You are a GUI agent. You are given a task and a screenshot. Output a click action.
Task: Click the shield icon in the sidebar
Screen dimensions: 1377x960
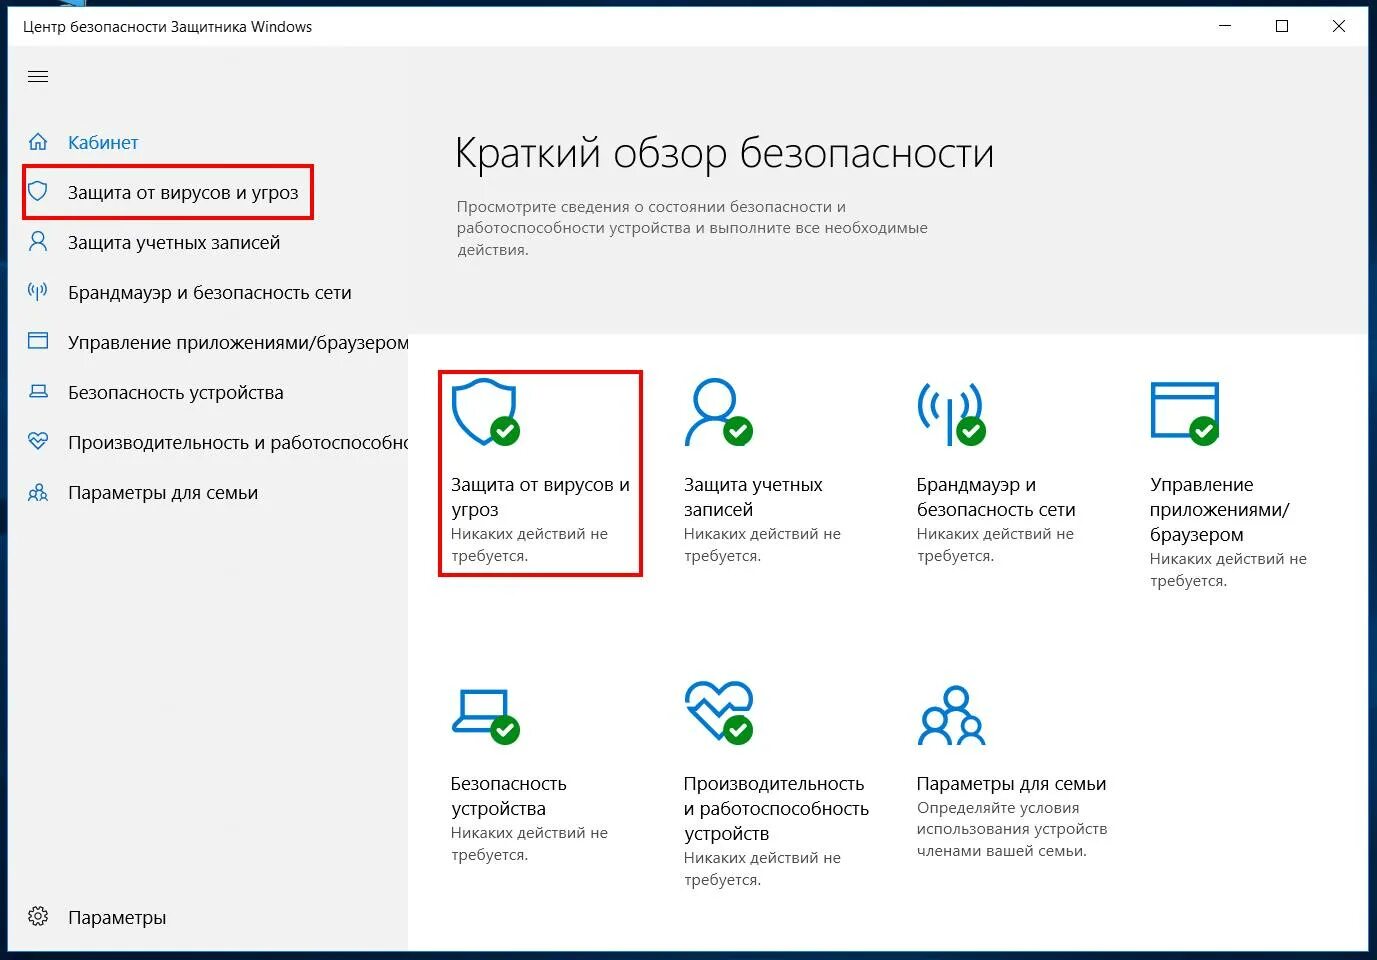[38, 191]
